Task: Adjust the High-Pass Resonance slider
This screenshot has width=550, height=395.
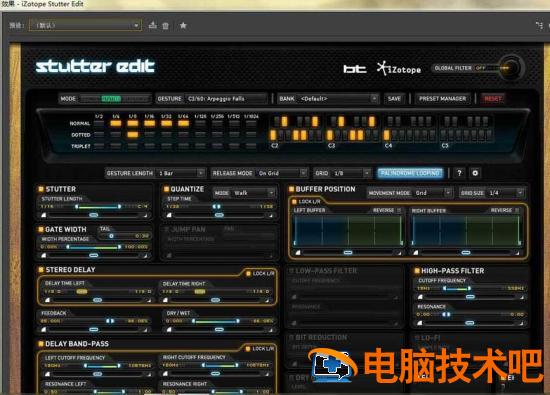Action: pyautogui.click(x=446, y=314)
